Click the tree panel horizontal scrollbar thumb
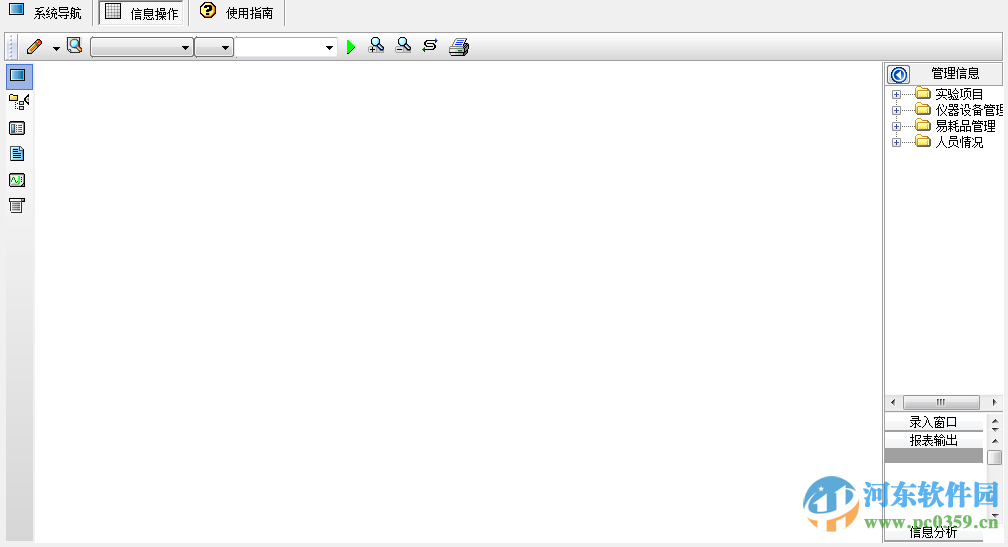This screenshot has height=547, width=1008. pos(941,402)
